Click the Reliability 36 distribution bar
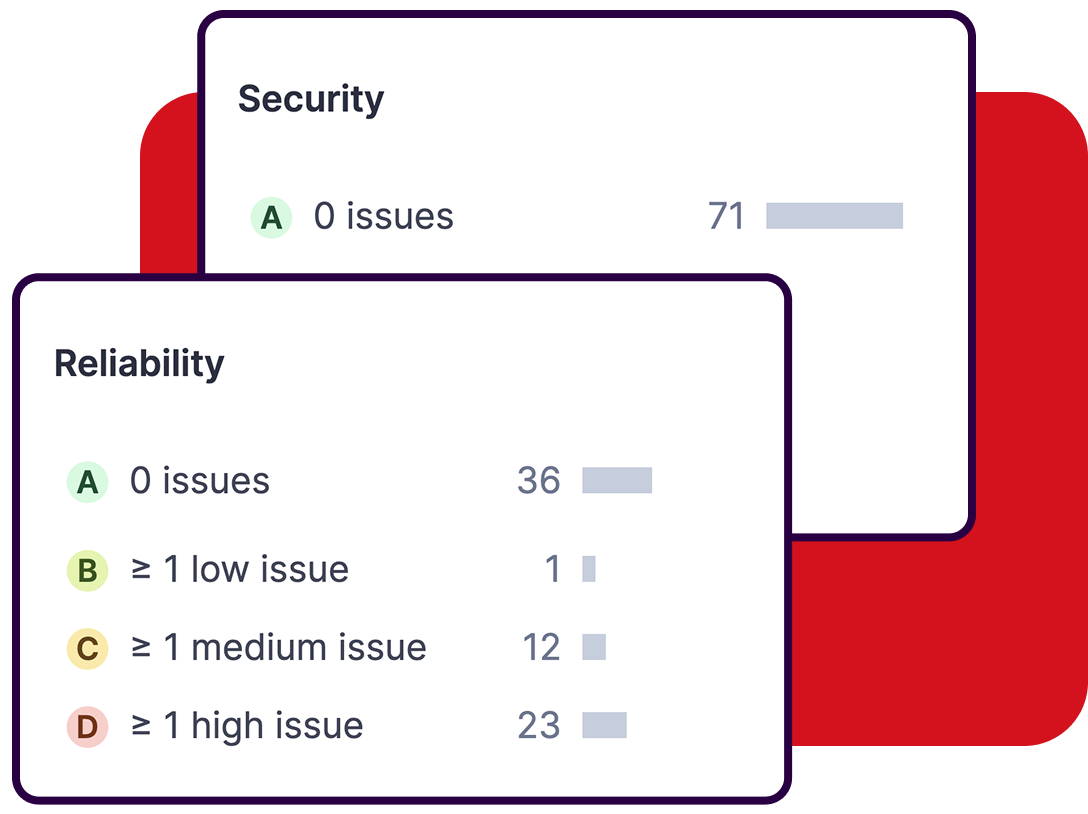Screen dimensions: 1088x814 617,480
